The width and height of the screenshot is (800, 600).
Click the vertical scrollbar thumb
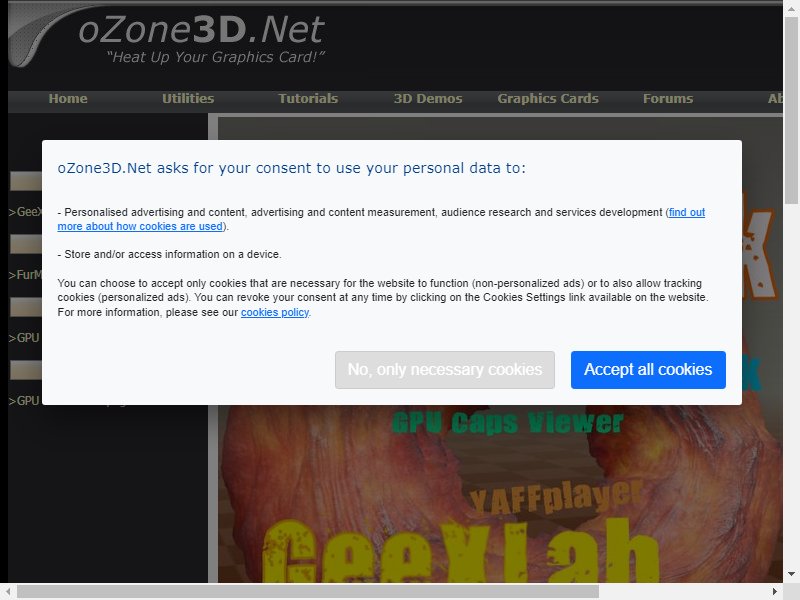[791, 110]
